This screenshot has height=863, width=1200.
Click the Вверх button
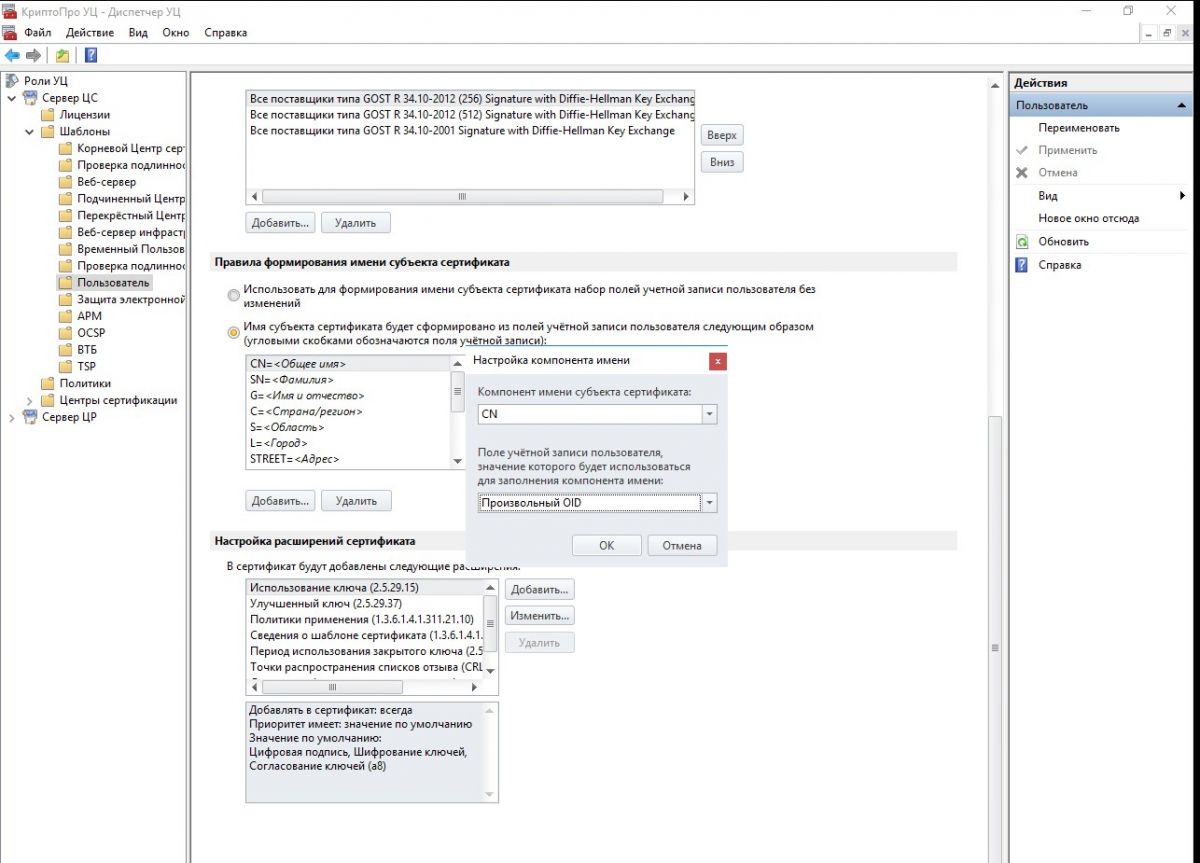[x=722, y=135]
